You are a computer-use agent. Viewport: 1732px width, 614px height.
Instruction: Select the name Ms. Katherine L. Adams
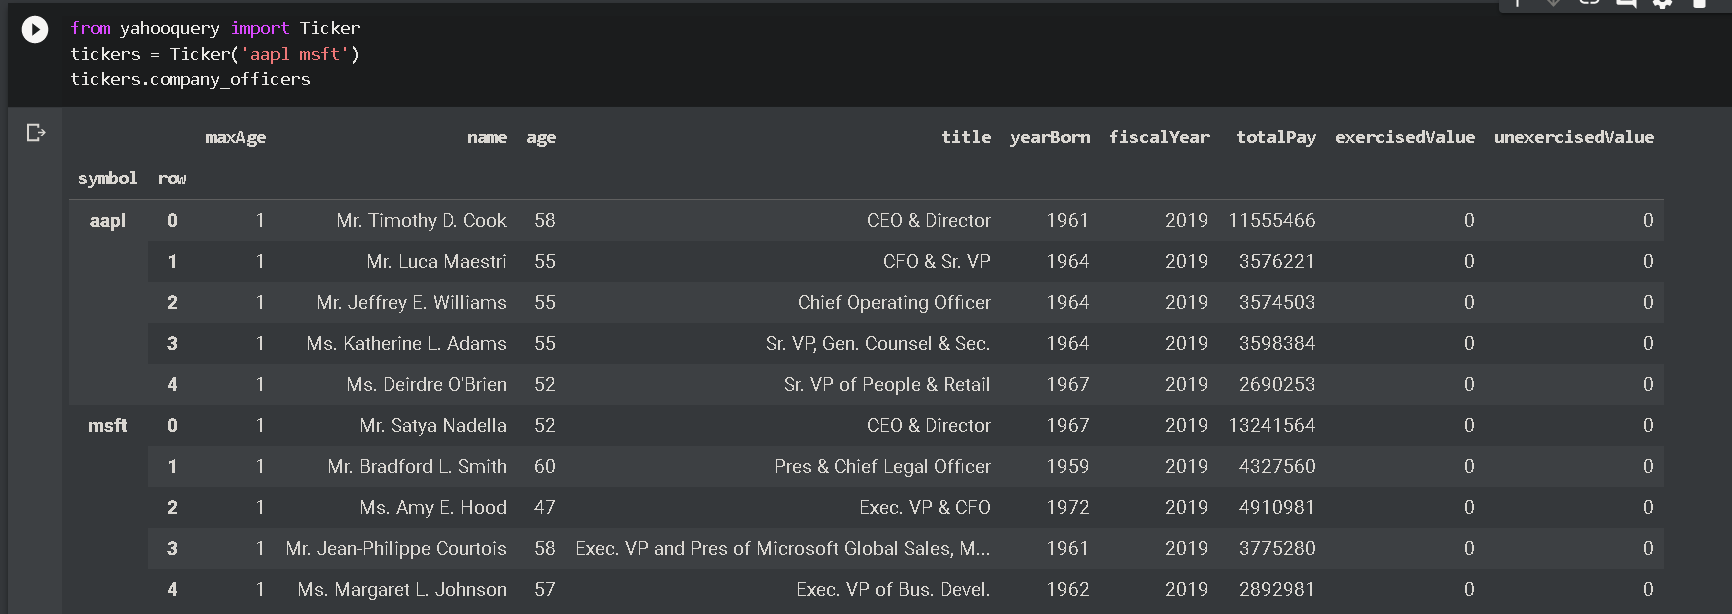(406, 343)
